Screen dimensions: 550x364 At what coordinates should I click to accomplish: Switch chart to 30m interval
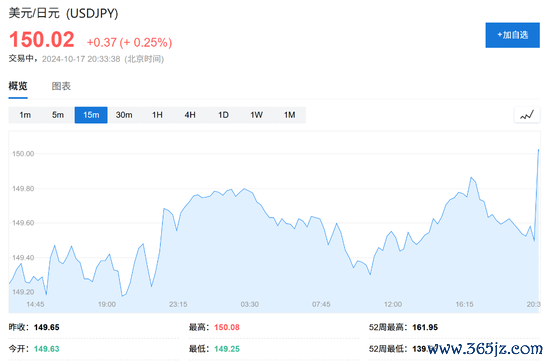124,115
